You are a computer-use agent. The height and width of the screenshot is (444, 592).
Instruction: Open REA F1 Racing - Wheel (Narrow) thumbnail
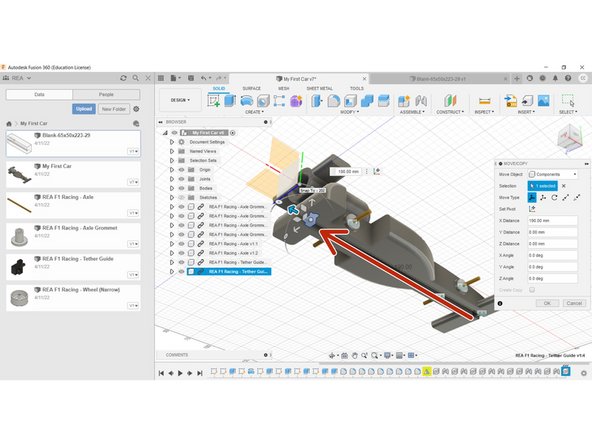tap(19, 298)
